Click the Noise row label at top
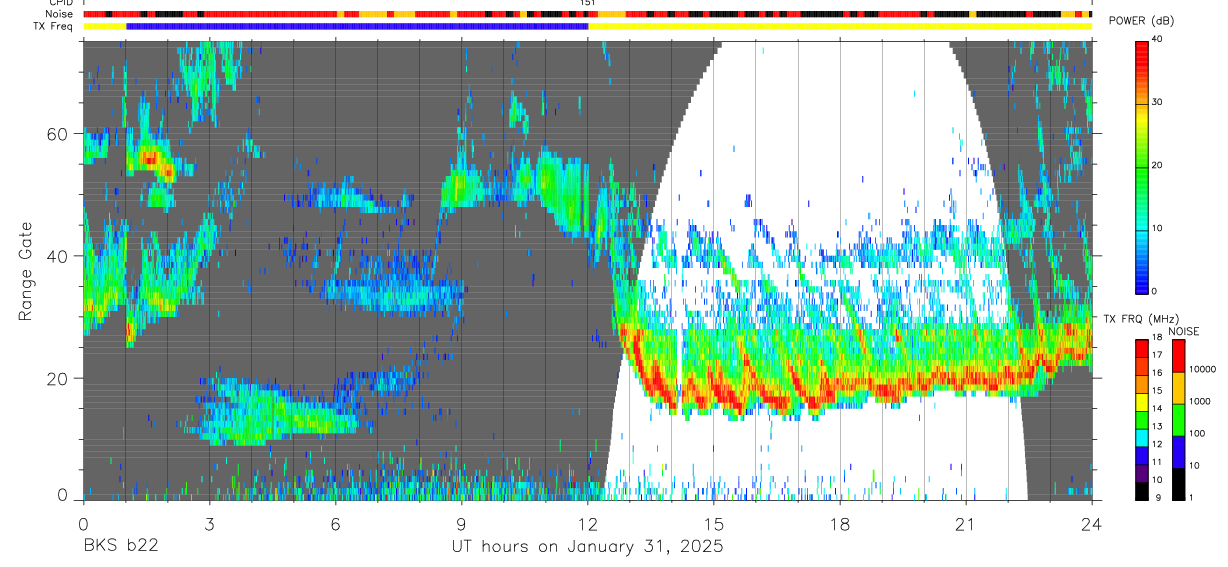The width and height of the screenshot is (1228, 567). [60, 14]
